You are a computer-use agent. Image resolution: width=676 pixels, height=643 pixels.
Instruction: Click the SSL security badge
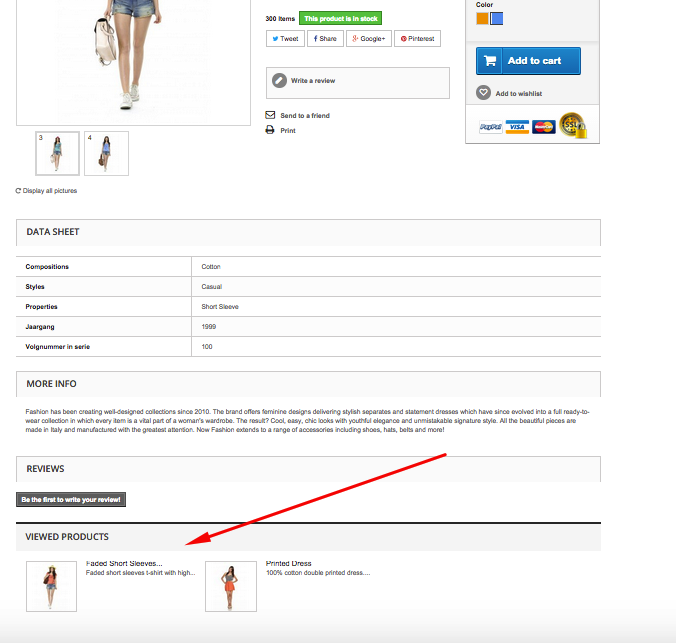[x=573, y=125]
